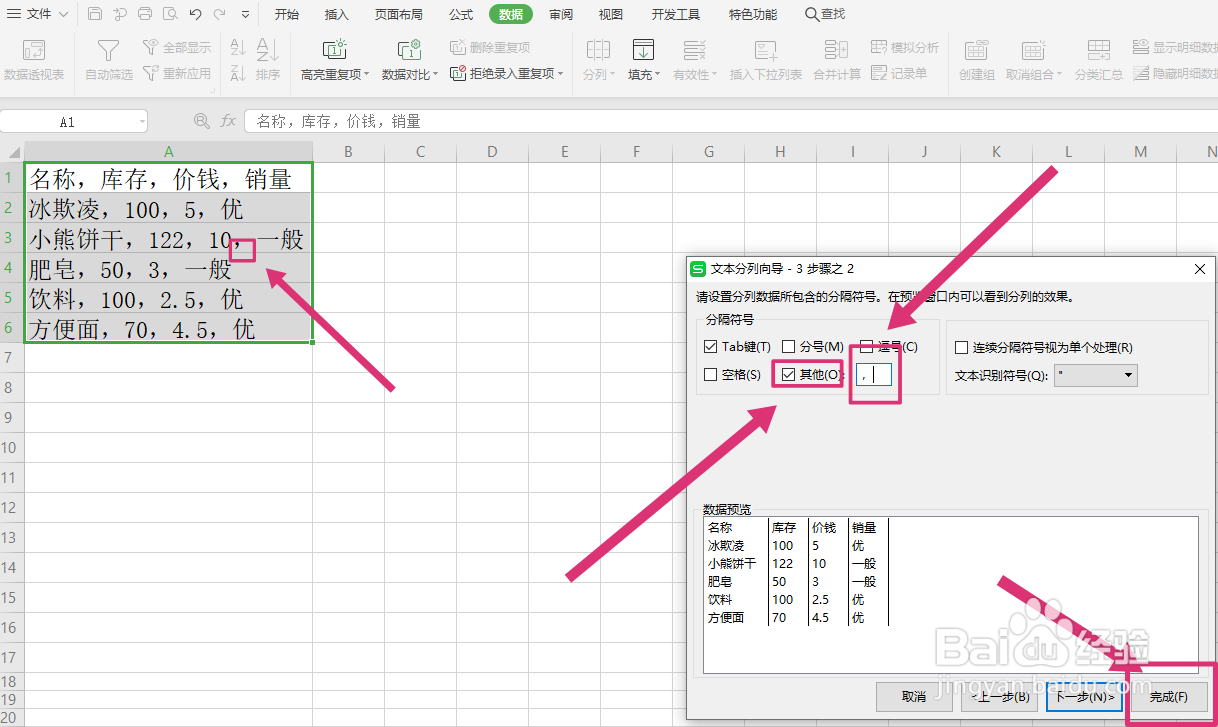Screen dimensions: 1218x727
Task: Click the 创建组 group icon
Action: (x=975, y=60)
